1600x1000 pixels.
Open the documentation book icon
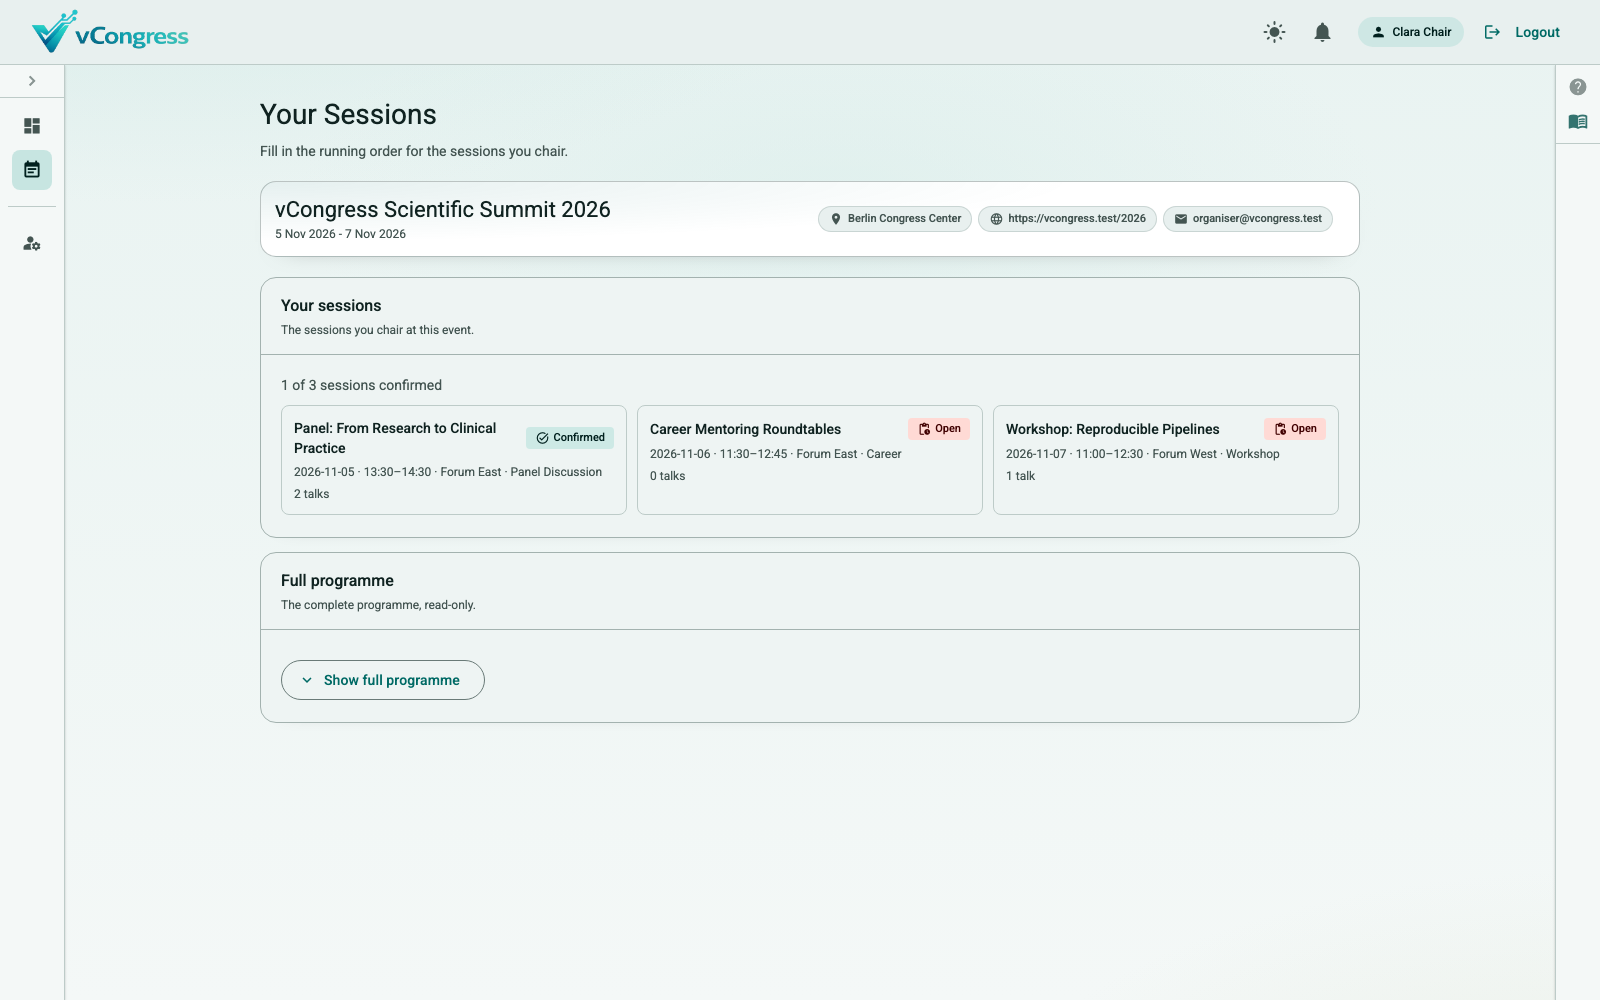pyautogui.click(x=1578, y=122)
